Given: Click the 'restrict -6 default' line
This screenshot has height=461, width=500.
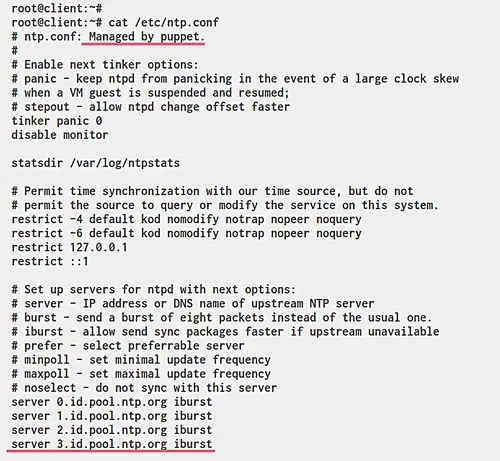Looking at the screenshot, I should click(x=186, y=233).
